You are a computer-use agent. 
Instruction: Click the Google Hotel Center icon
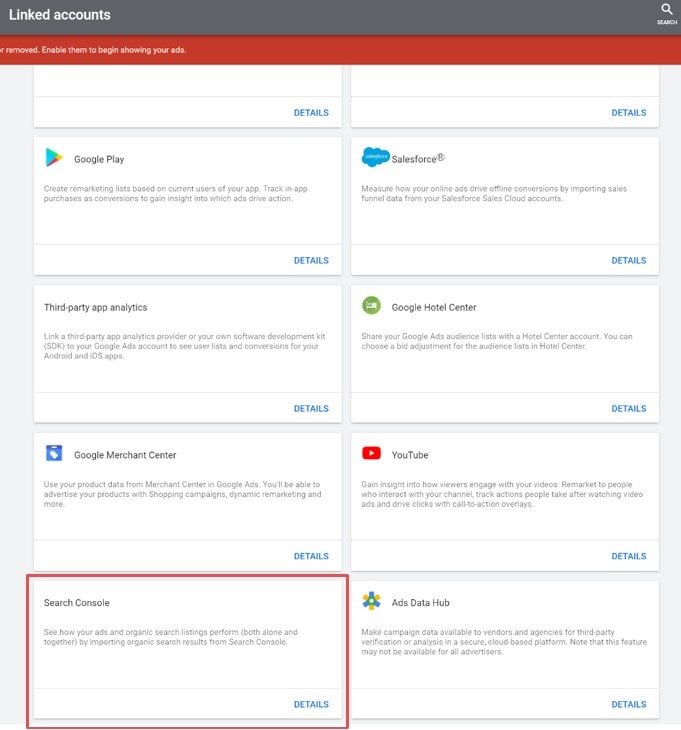coord(372,306)
